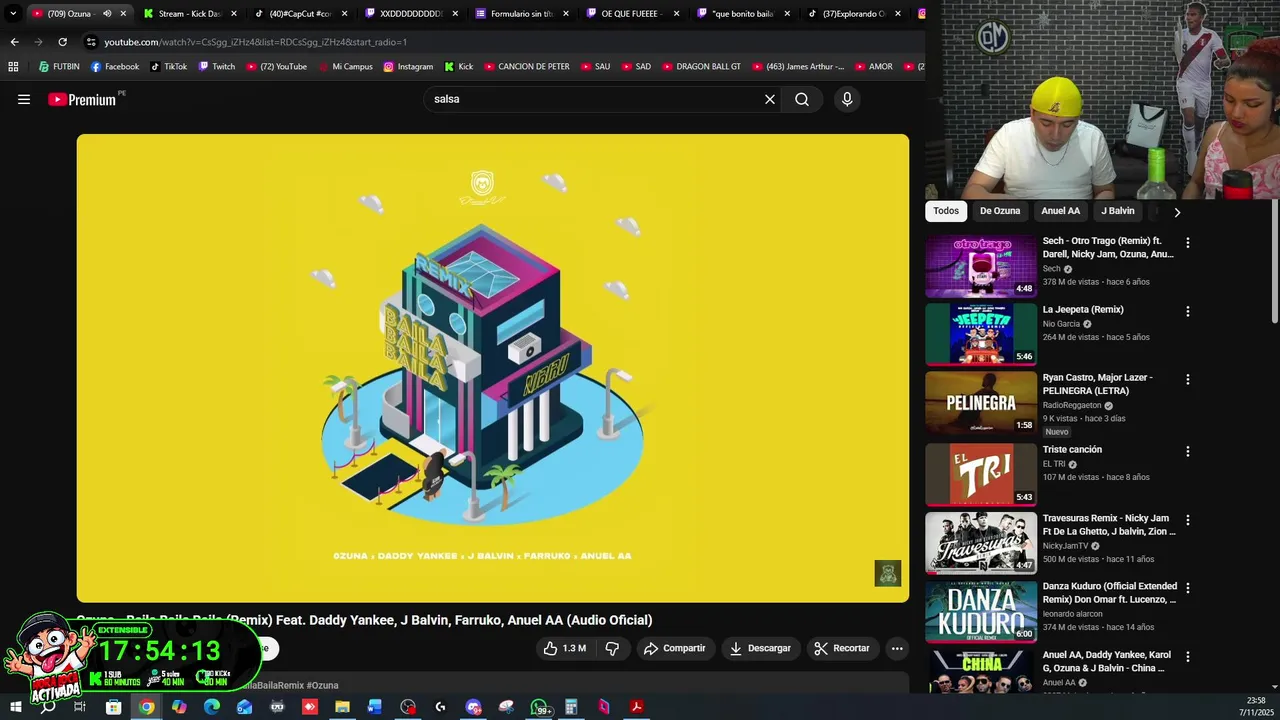Open the video's more actions menu
The height and width of the screenshot is (720, 1280).
pyautogui.click(x=897, y=648)
